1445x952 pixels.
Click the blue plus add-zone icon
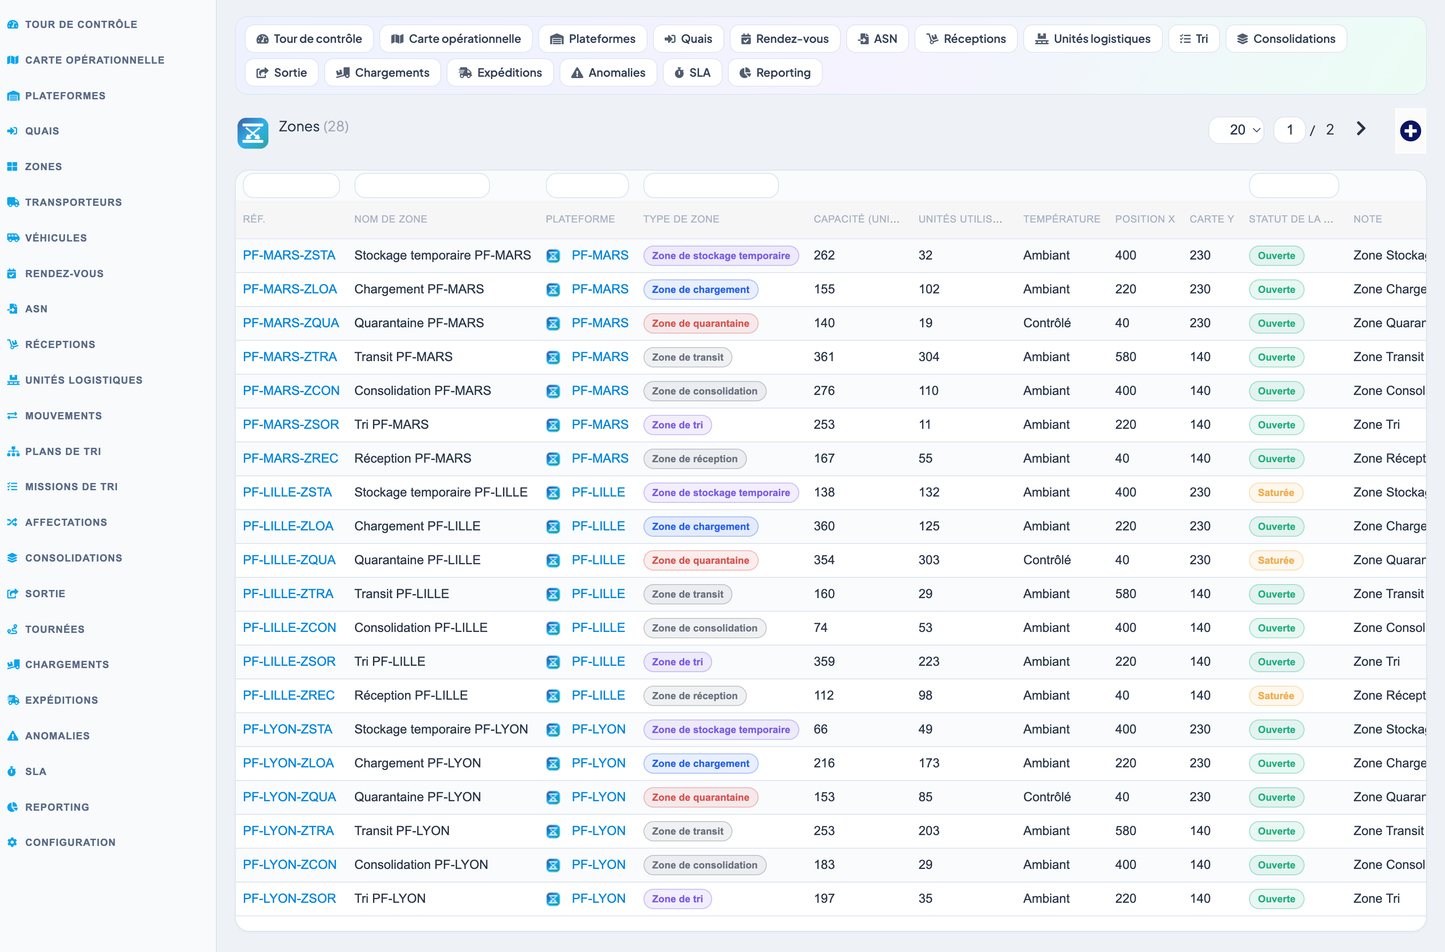pyautogui.click(x=1410, y=131)
